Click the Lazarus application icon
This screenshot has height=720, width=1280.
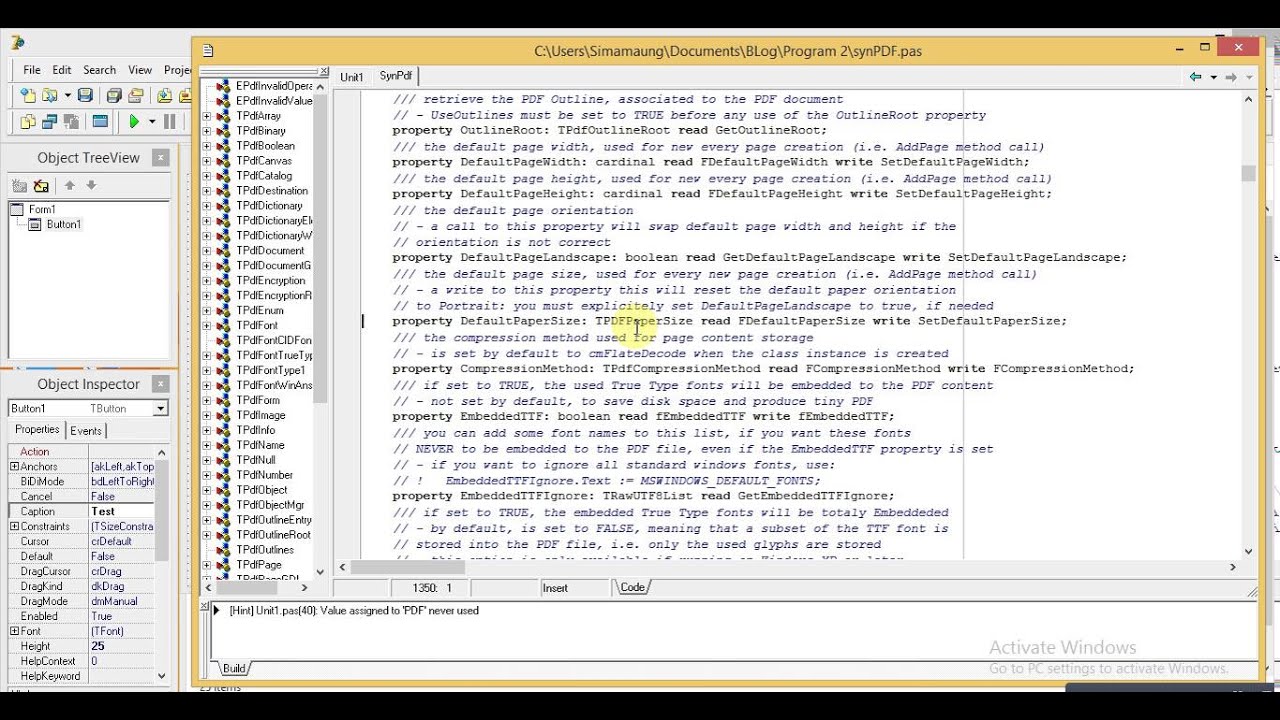17,42
